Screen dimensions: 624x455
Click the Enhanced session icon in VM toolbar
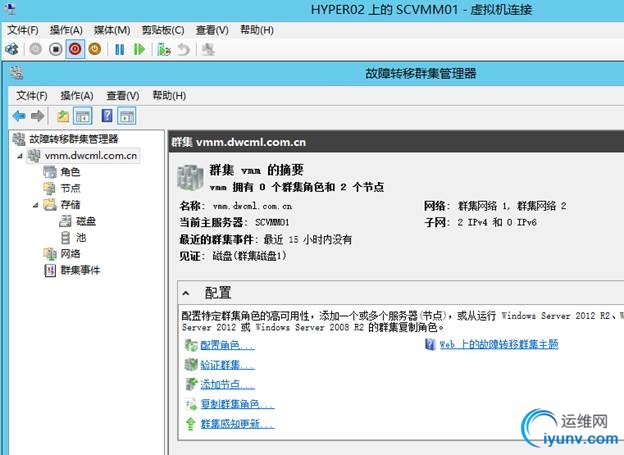(208, 50)
